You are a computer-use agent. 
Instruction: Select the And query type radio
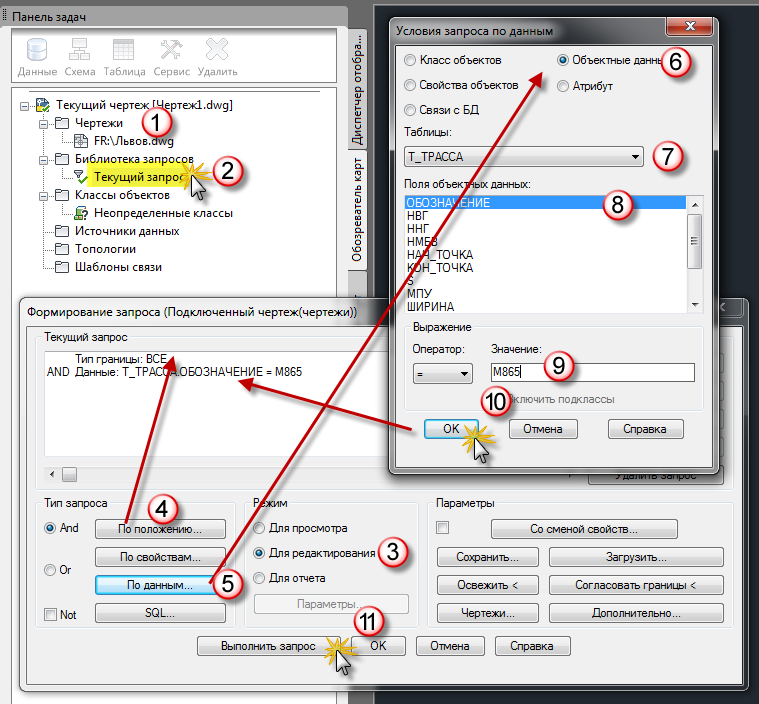[x=50, y=528]
